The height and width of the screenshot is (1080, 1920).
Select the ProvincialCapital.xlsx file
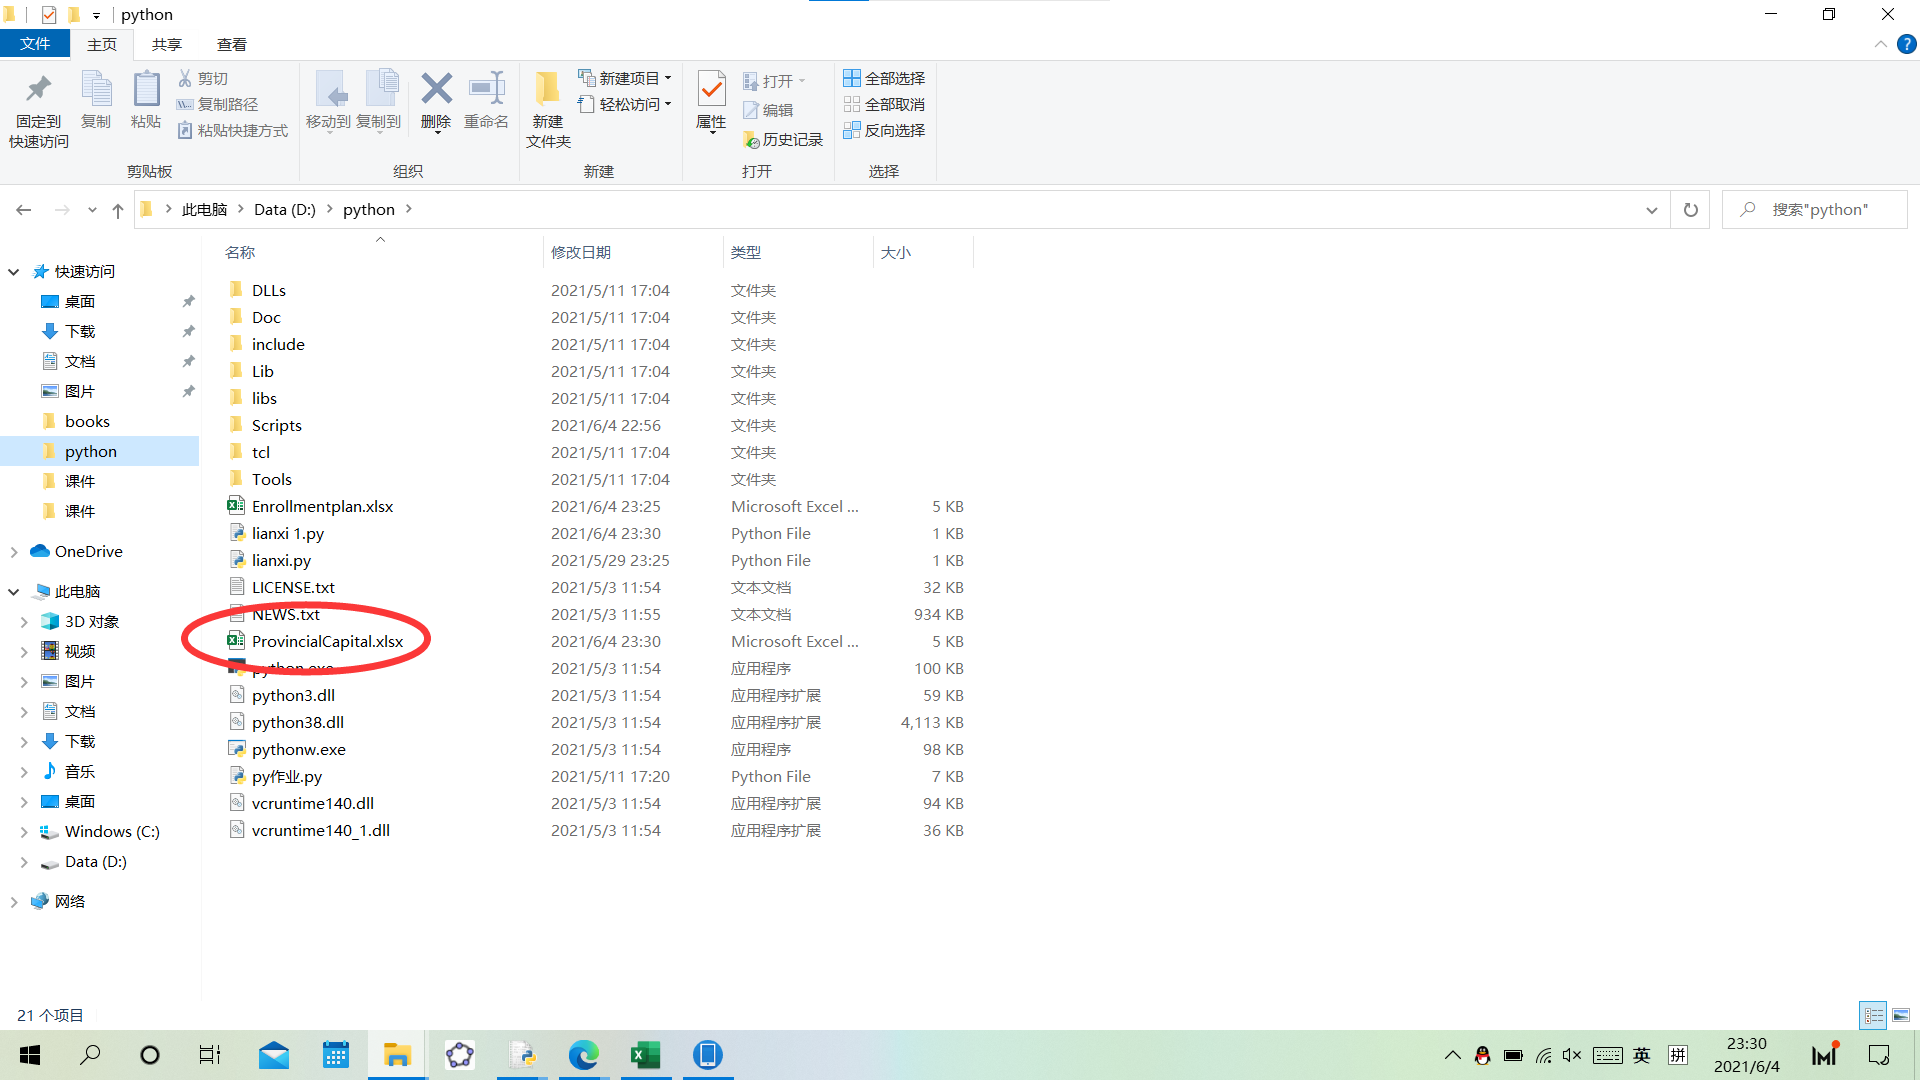(x=327, y=642)
